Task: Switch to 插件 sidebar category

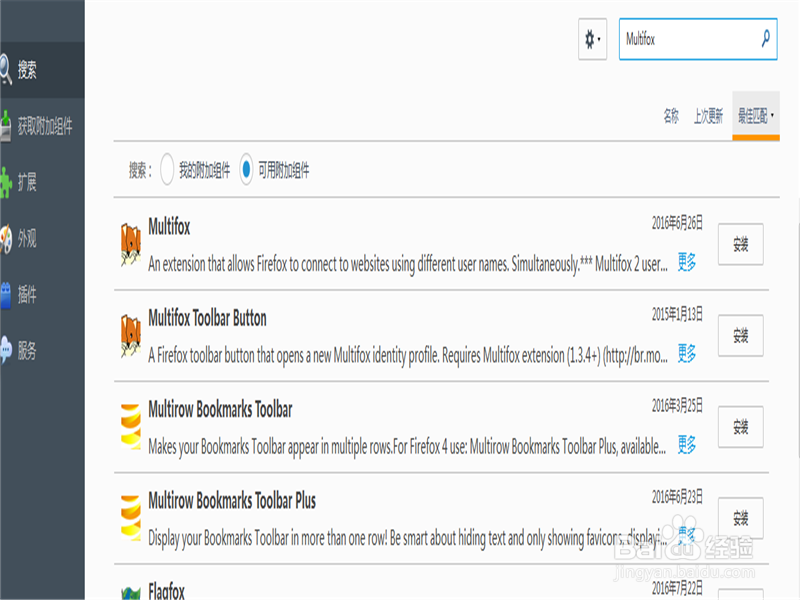Action: coord(42,294)
